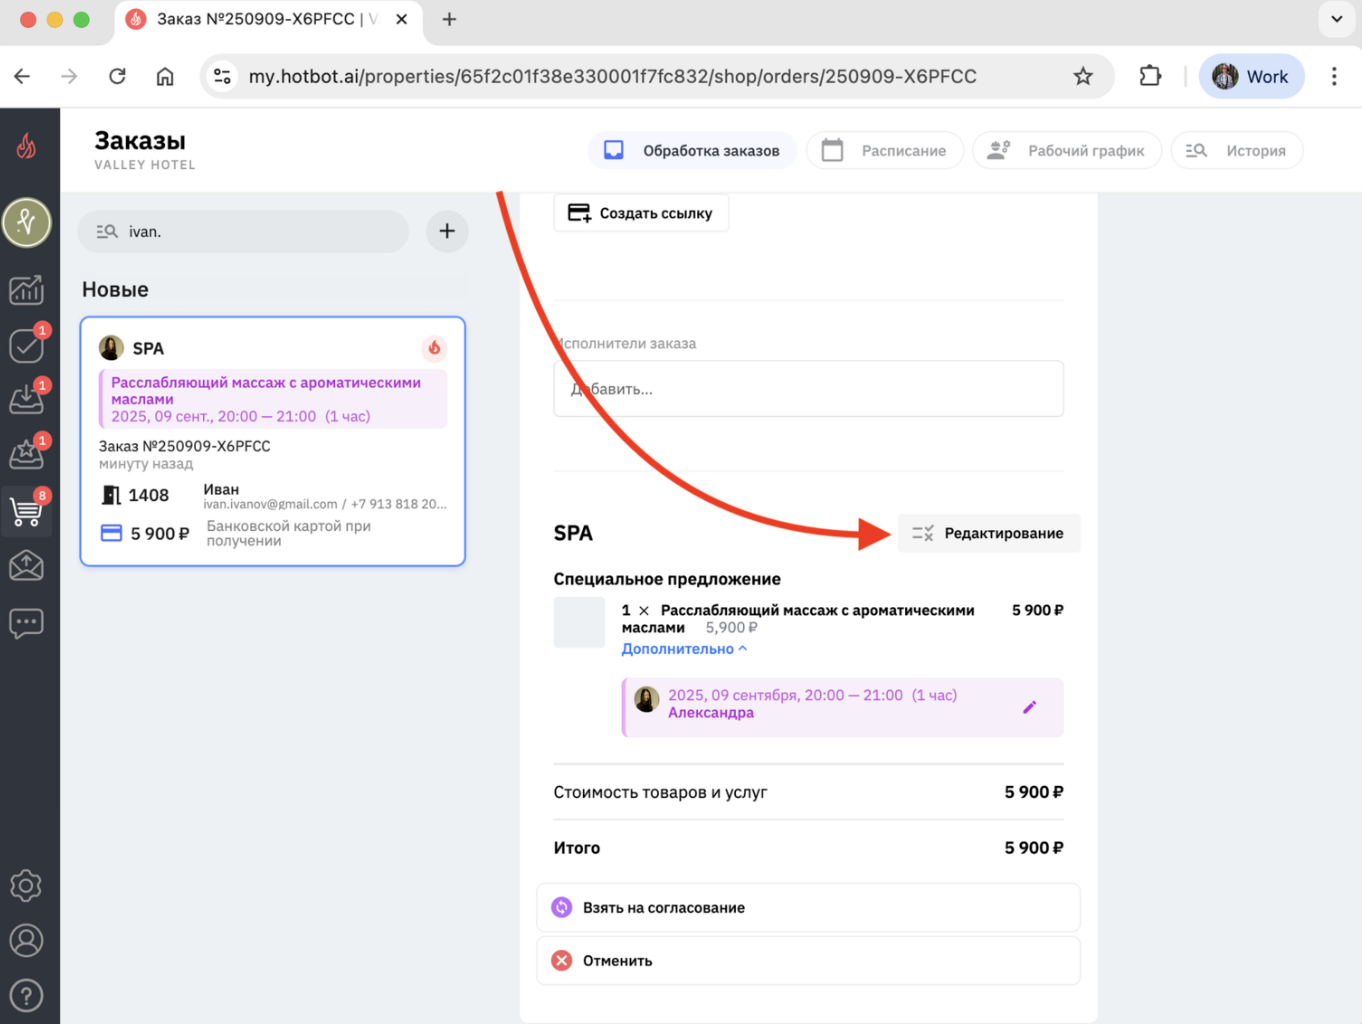Open the user profile sidebar icon
The width and height of the screenshot is (1362, 1024).
click(26, 940)
